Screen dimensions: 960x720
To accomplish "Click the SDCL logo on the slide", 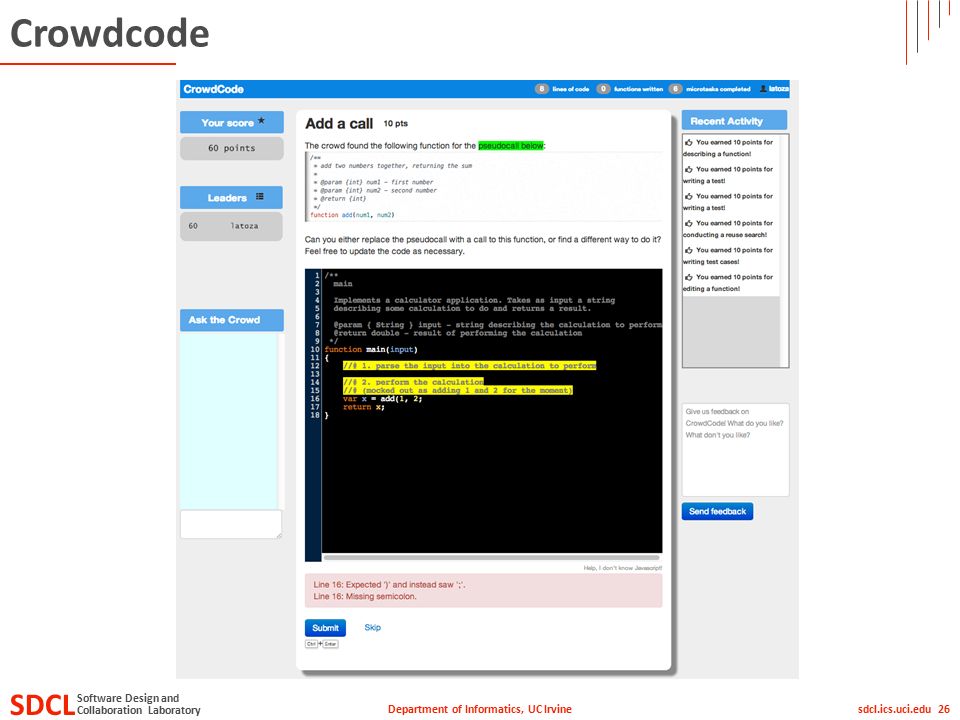I will tap(42, 704).
